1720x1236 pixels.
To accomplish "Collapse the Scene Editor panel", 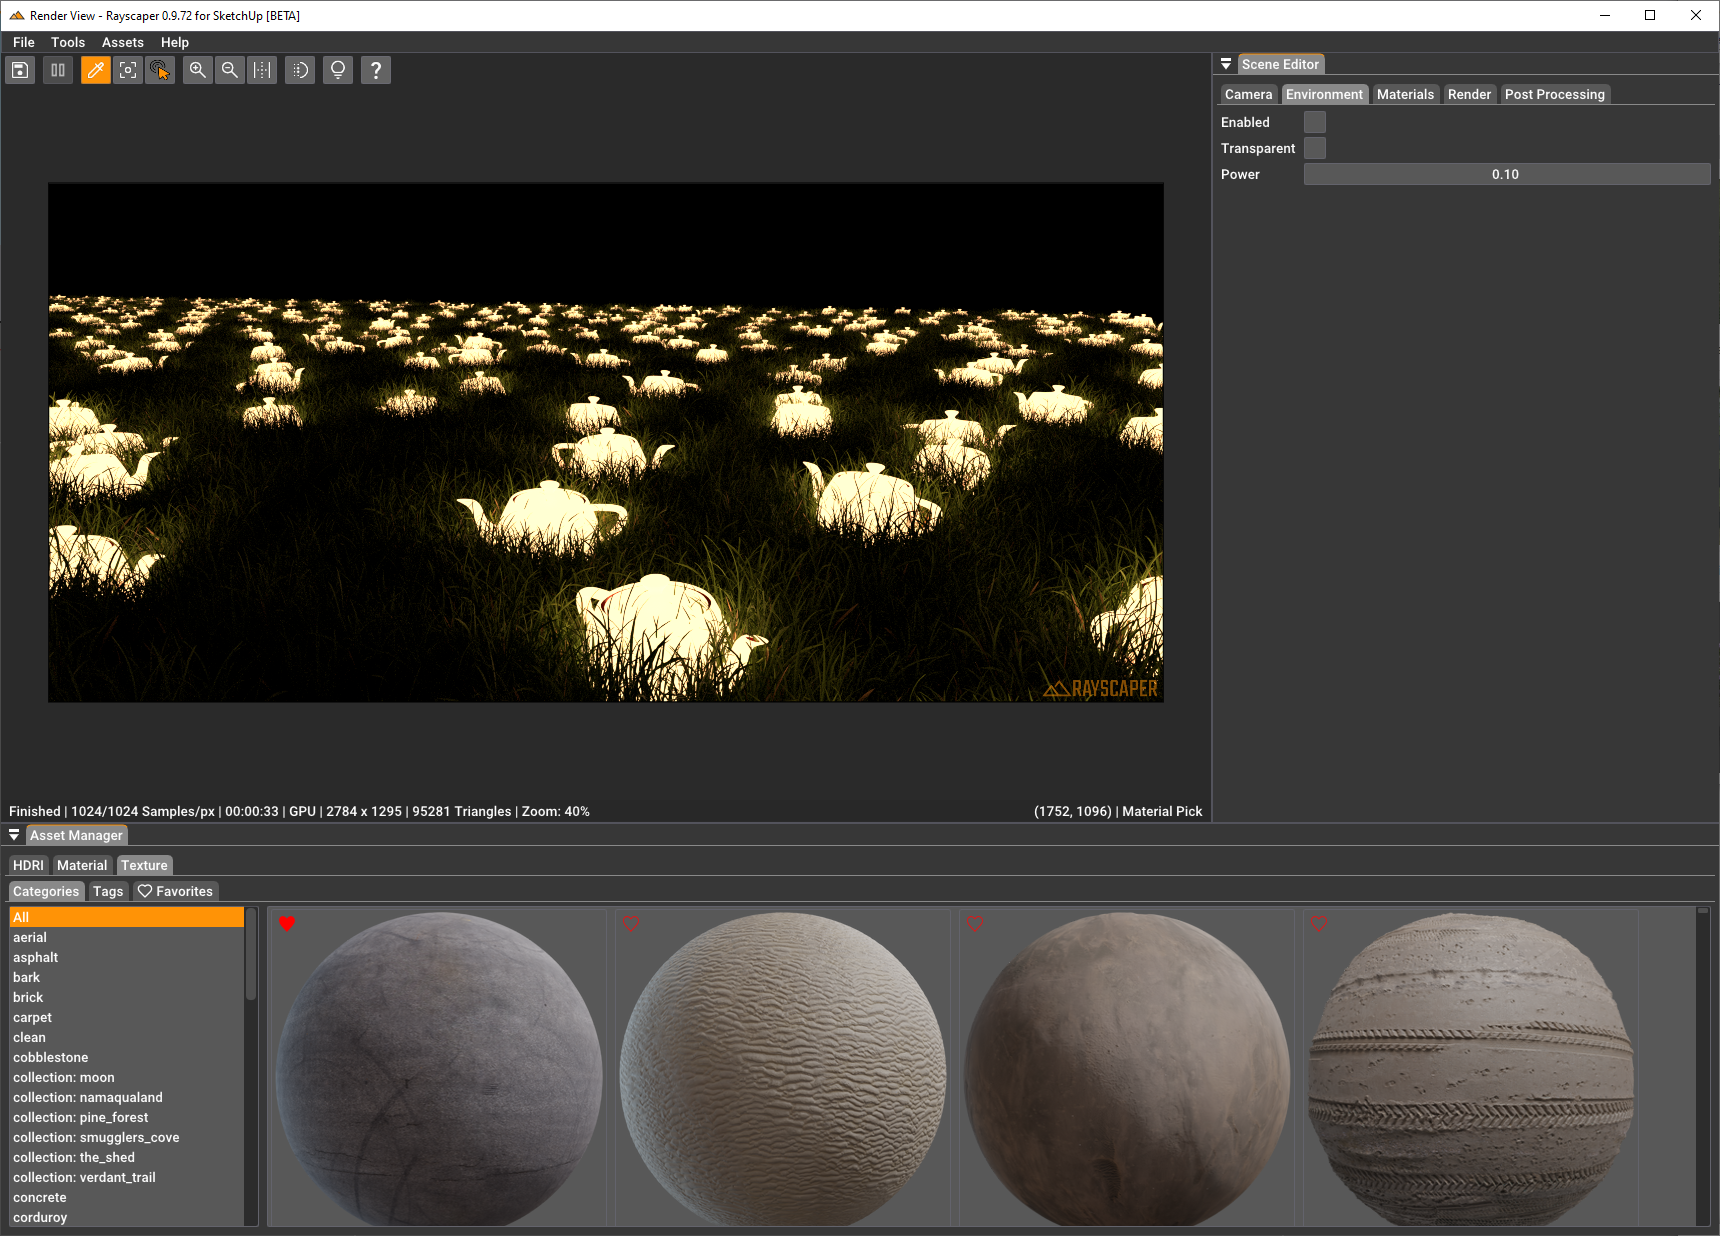I will [1226, 64].
